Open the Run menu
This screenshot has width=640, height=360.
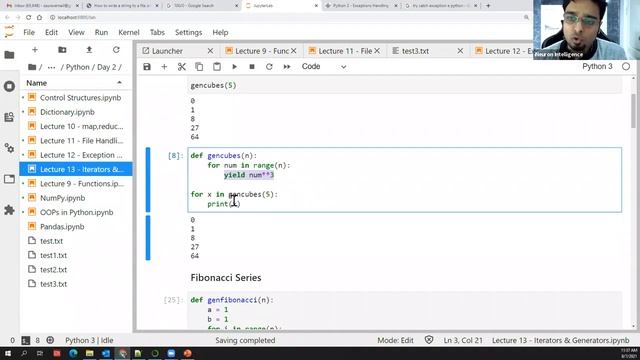pos(101,32)
